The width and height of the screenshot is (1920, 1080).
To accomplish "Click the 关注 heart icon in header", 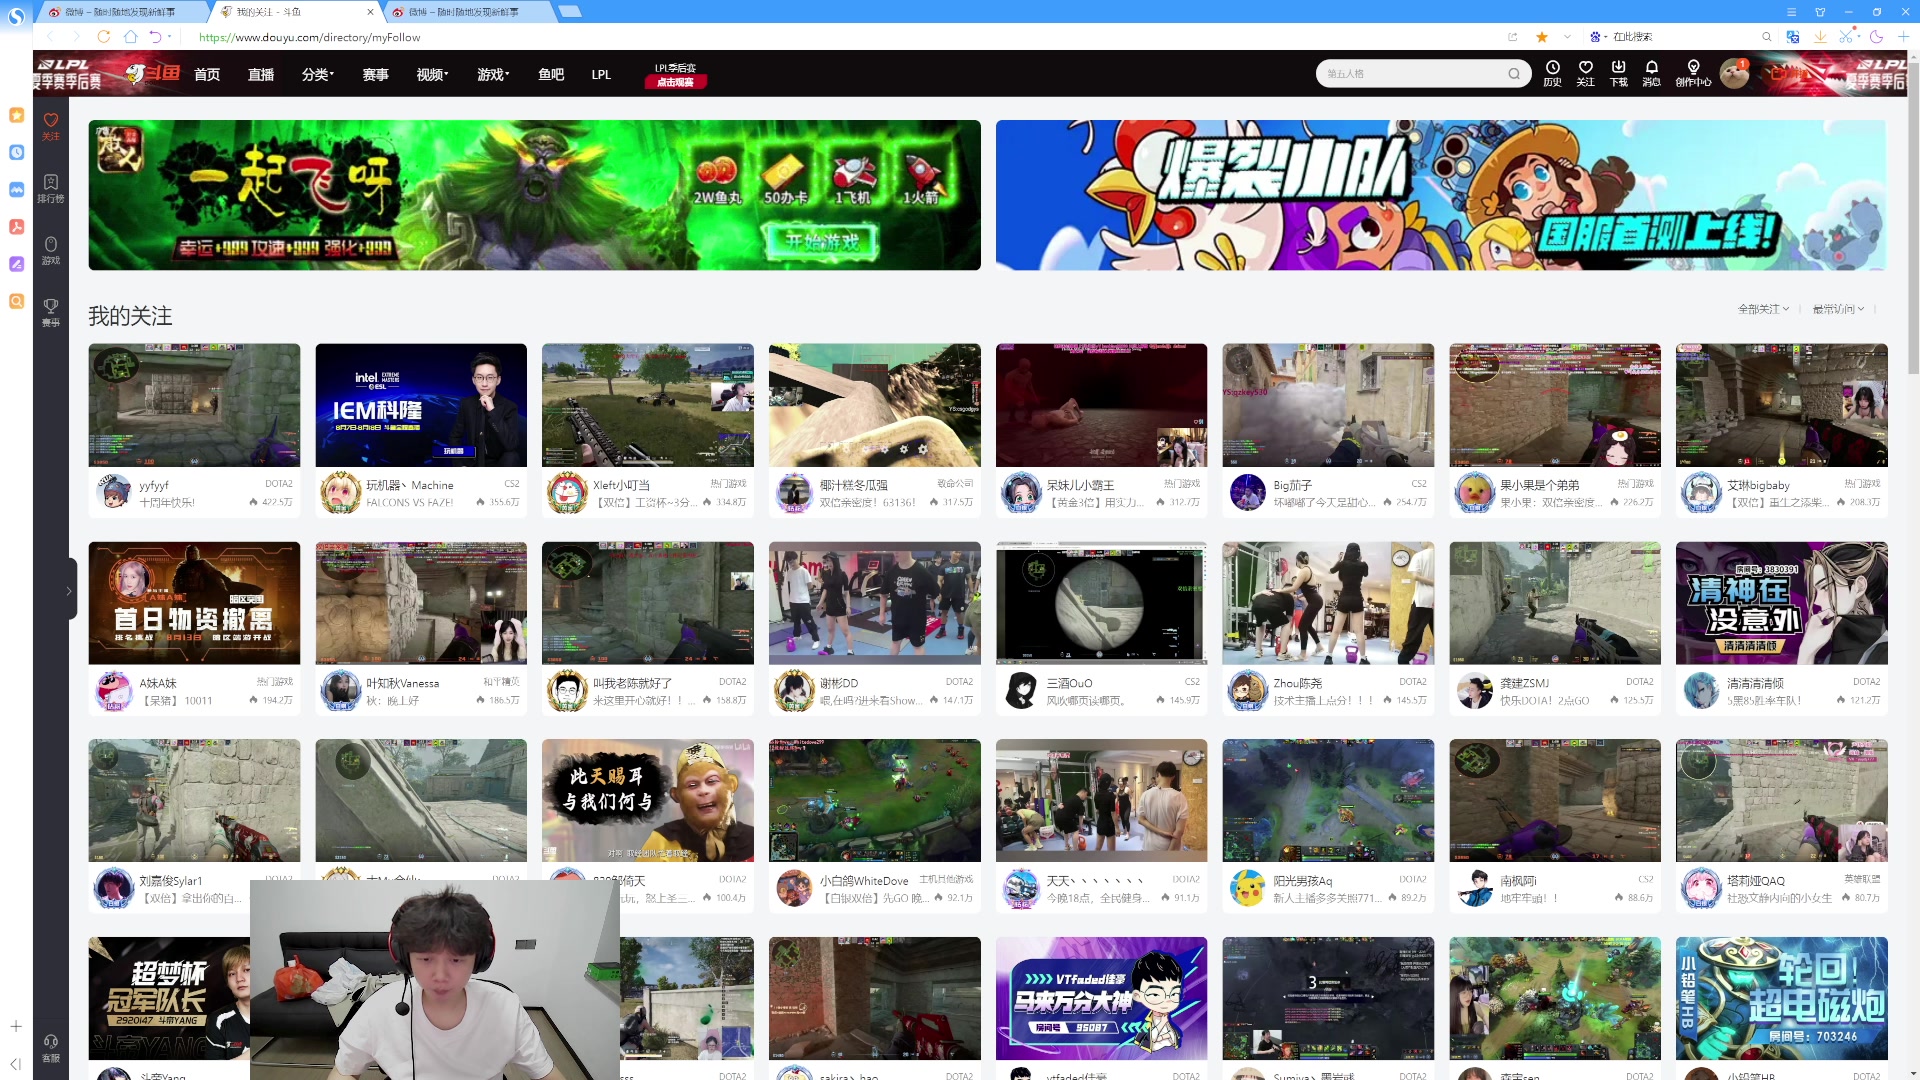I will pyautogui.click(x=1585, y=72).
